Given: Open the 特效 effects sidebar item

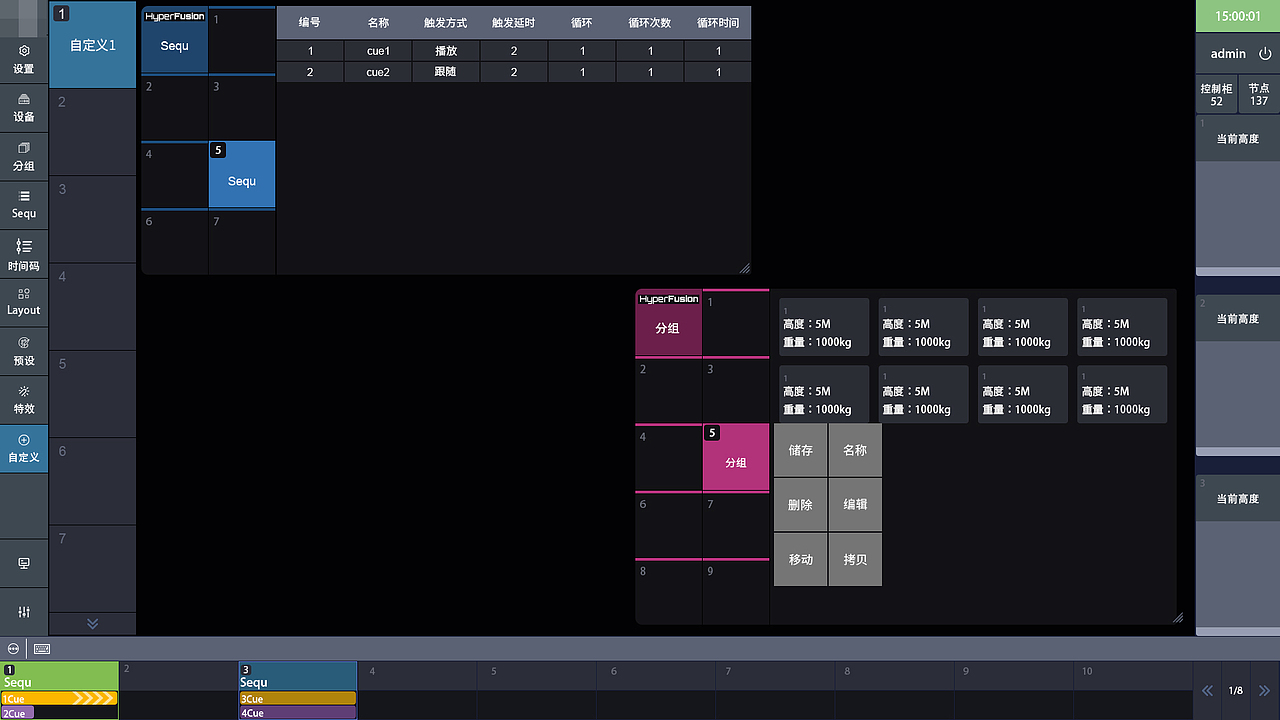Looking at the screenshot, I should coord(24,399).
